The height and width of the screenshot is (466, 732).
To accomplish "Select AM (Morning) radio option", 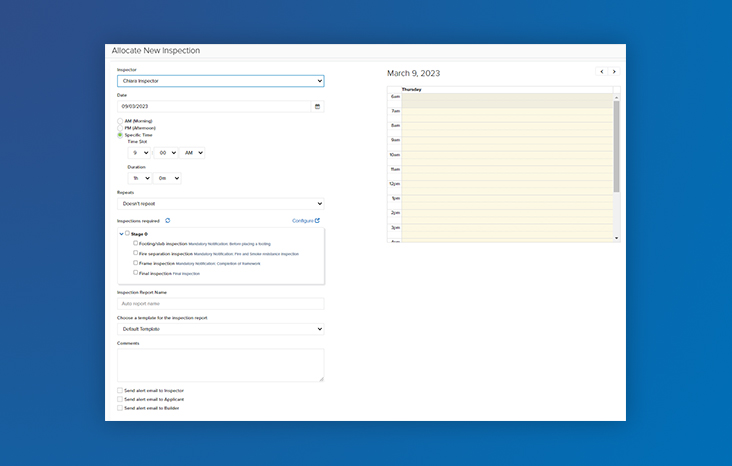I will click(x=120, y=121).
